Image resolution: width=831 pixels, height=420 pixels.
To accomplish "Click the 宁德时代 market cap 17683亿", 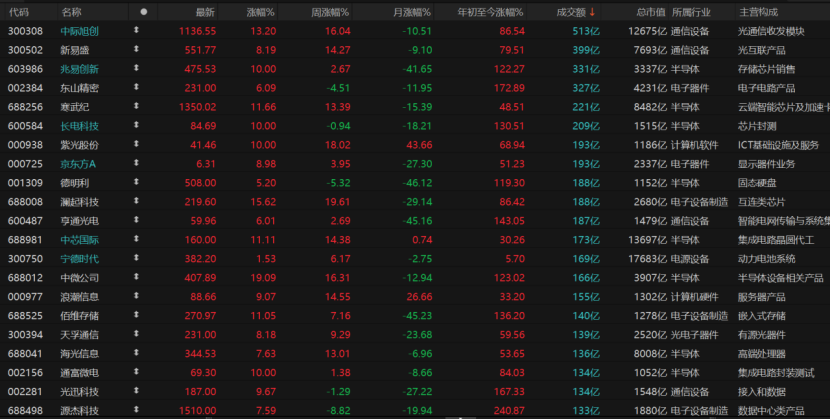I will point(648,259).
